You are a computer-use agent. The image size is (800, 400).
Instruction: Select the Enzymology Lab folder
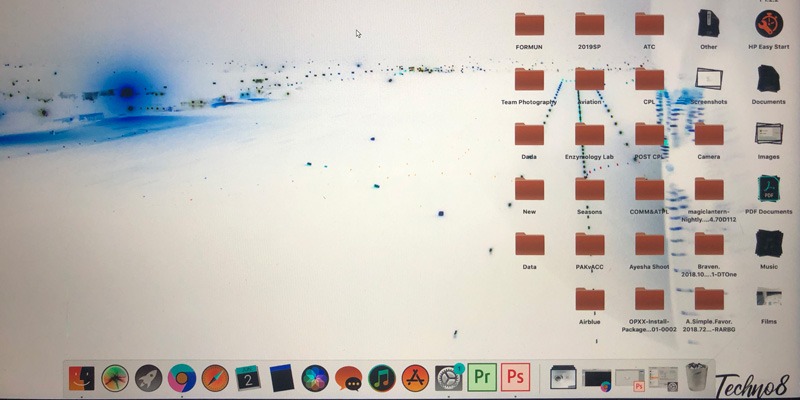[589, 134]
